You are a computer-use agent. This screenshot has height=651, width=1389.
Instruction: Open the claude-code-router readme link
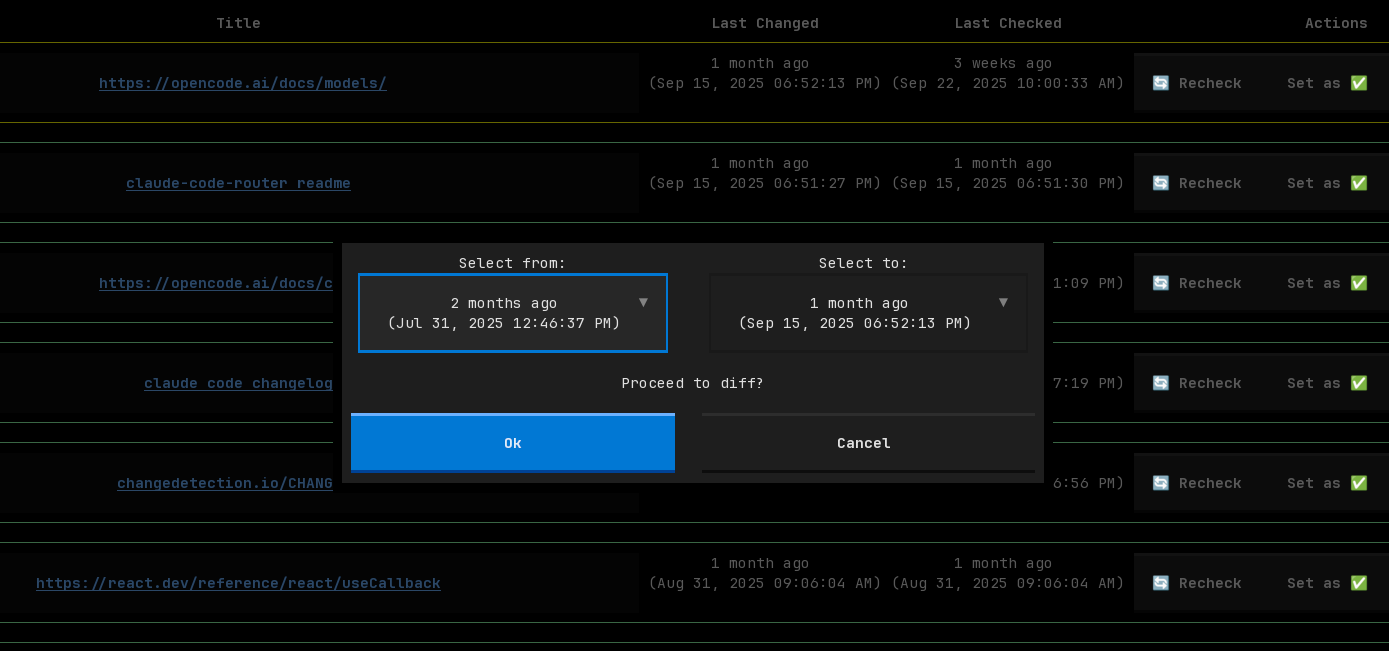point(238,183)
